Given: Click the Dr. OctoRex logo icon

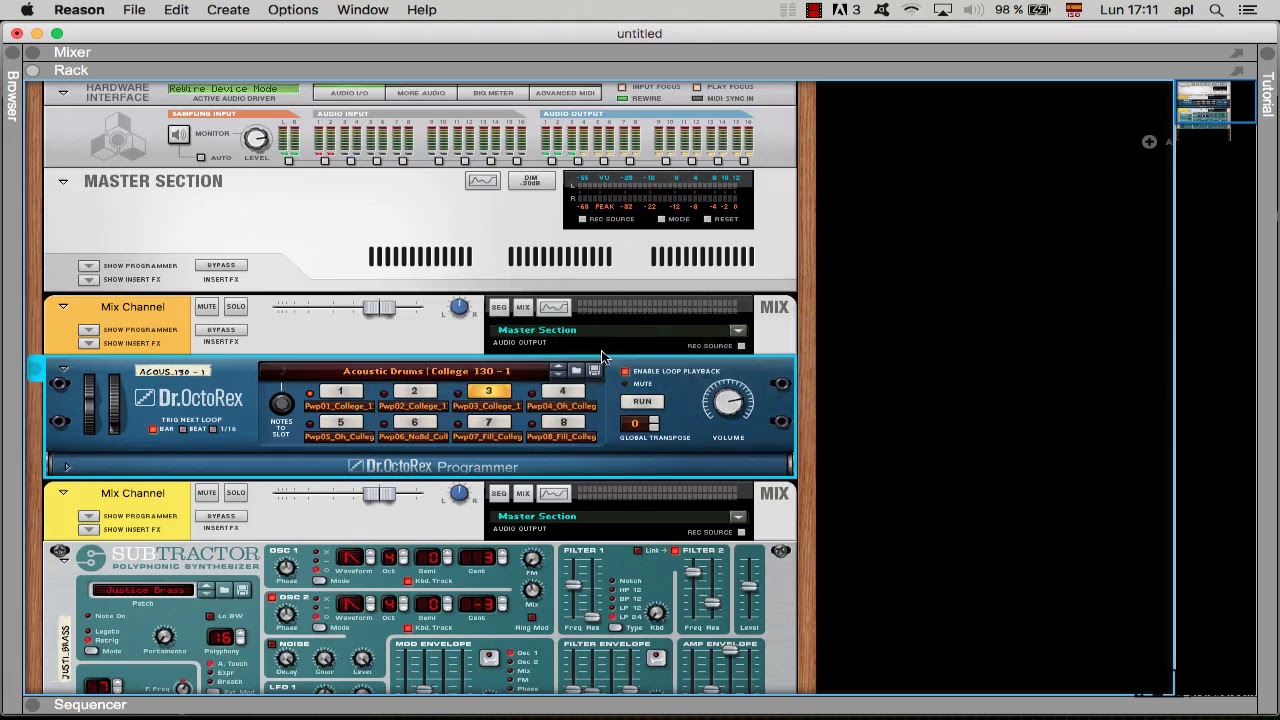Looking at the screenshot, I should click(145, 398).
